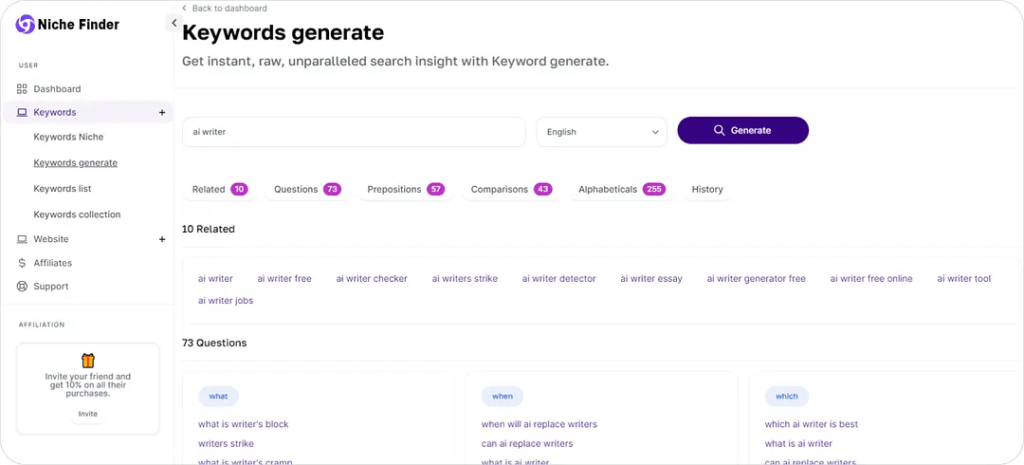Viewport: 1024px width, 465px height.
Task: Click the Website monitor icon in sidebar
Action: pos(22,240)
